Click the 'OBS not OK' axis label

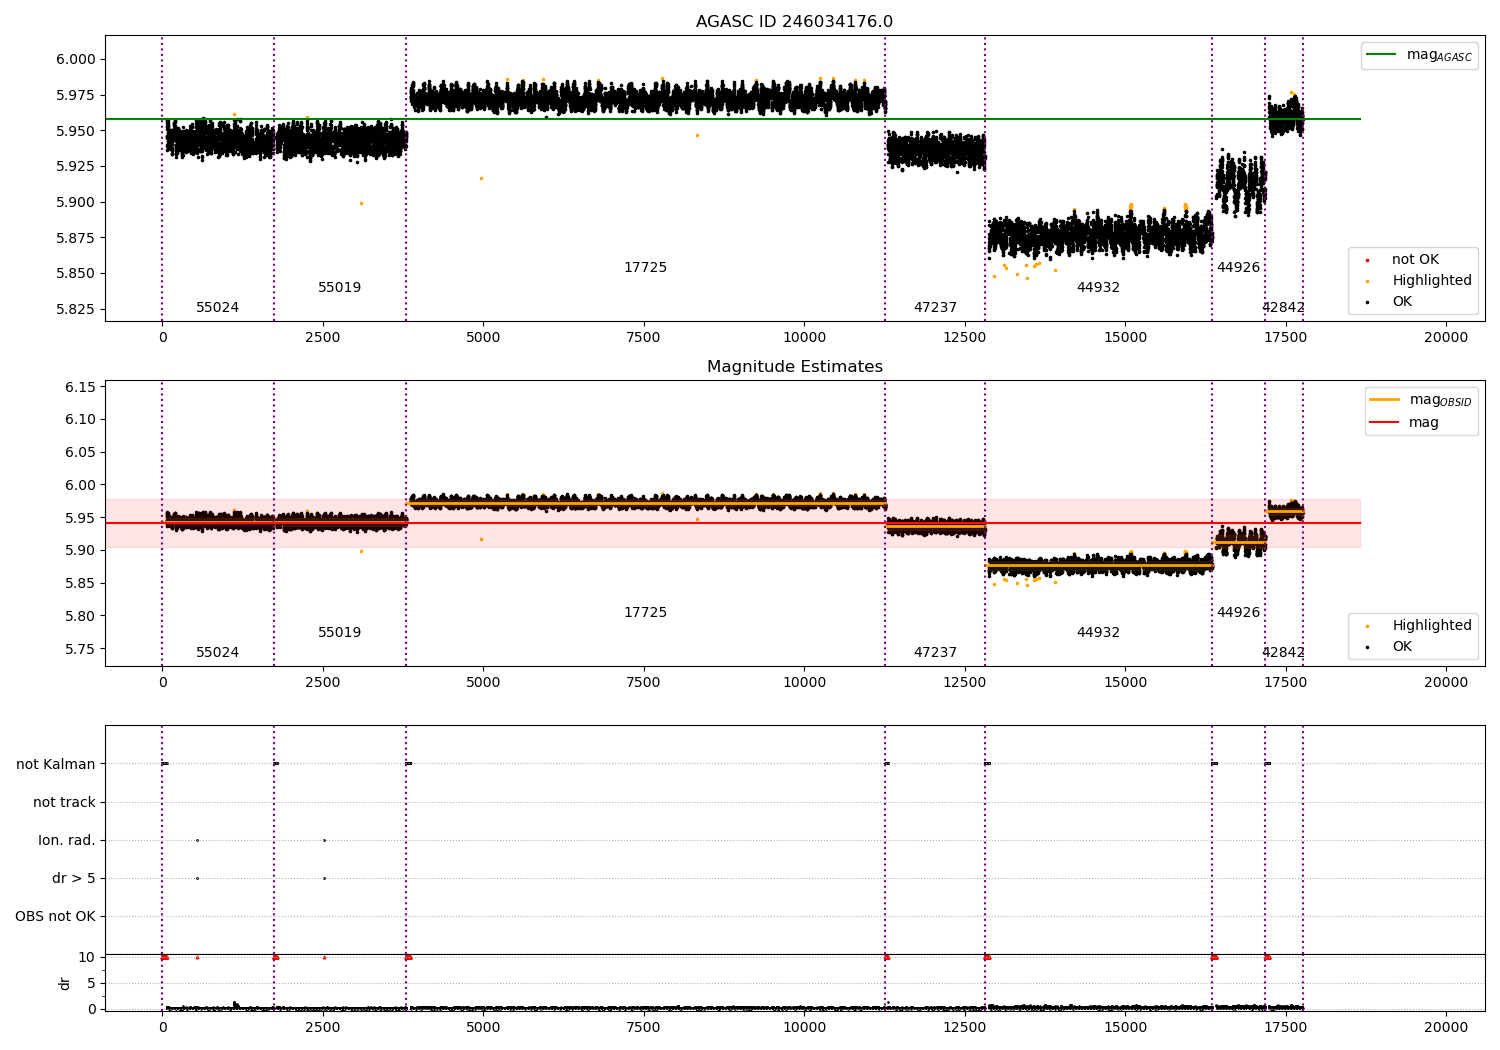click(x=55, y=916)
